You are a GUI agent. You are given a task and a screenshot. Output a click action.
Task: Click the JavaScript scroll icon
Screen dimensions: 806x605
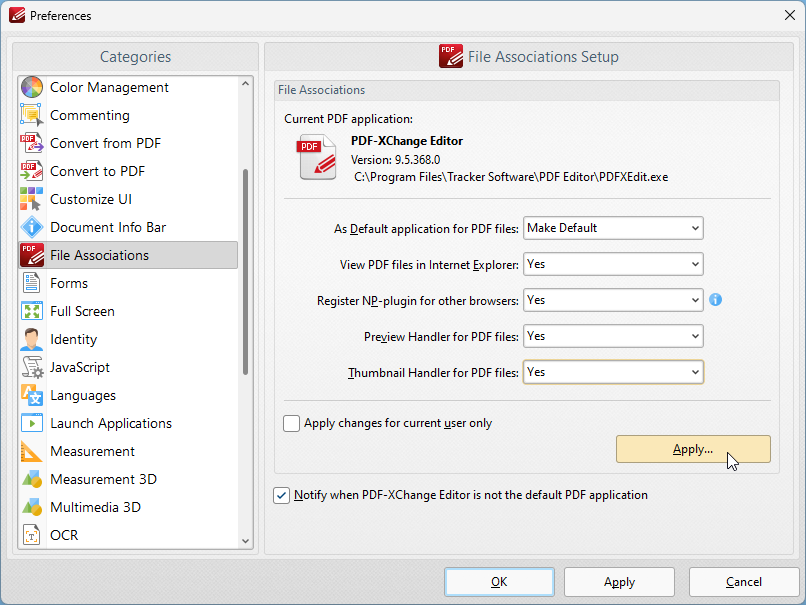pos(32,368)
